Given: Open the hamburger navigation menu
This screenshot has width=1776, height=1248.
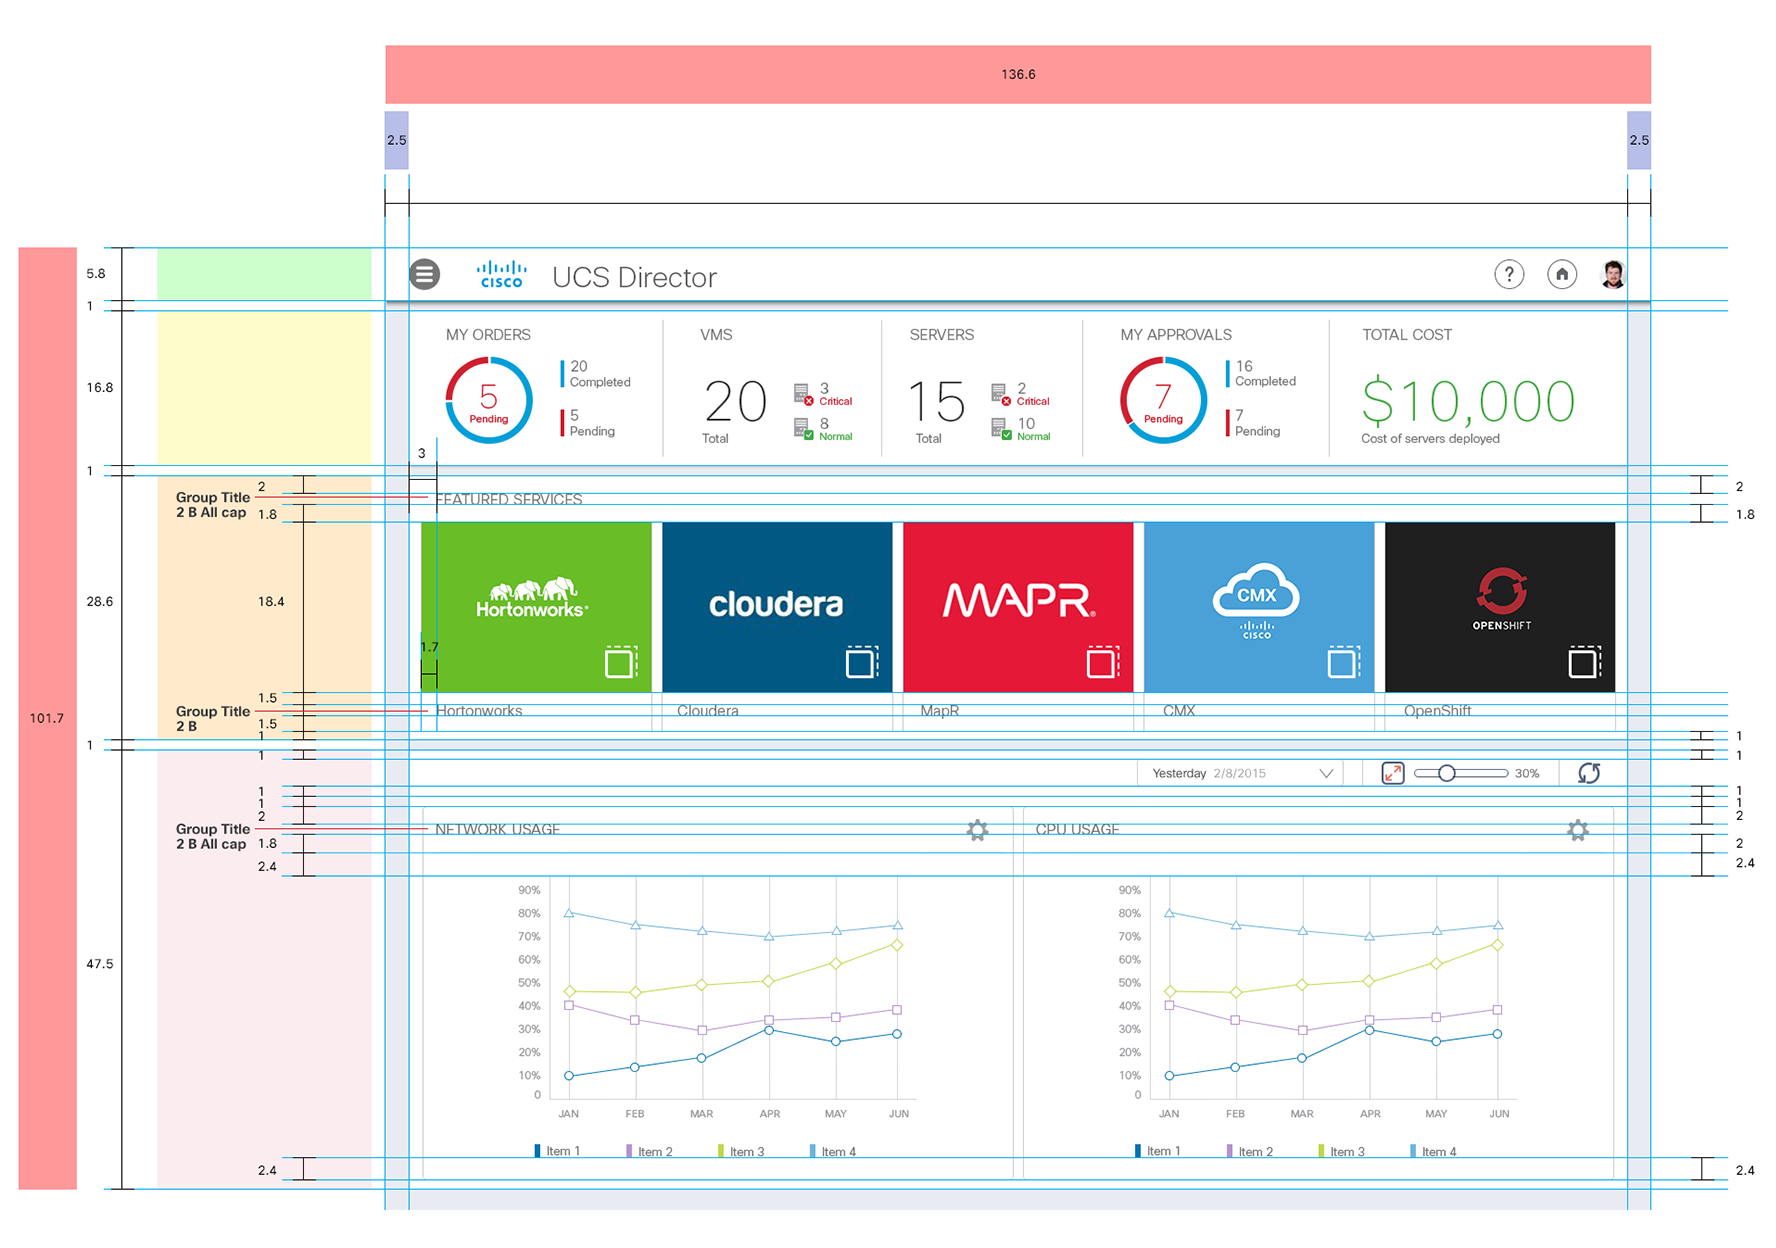Looking at the screenshot, I should pyautogui.click(x=424, y=274).
